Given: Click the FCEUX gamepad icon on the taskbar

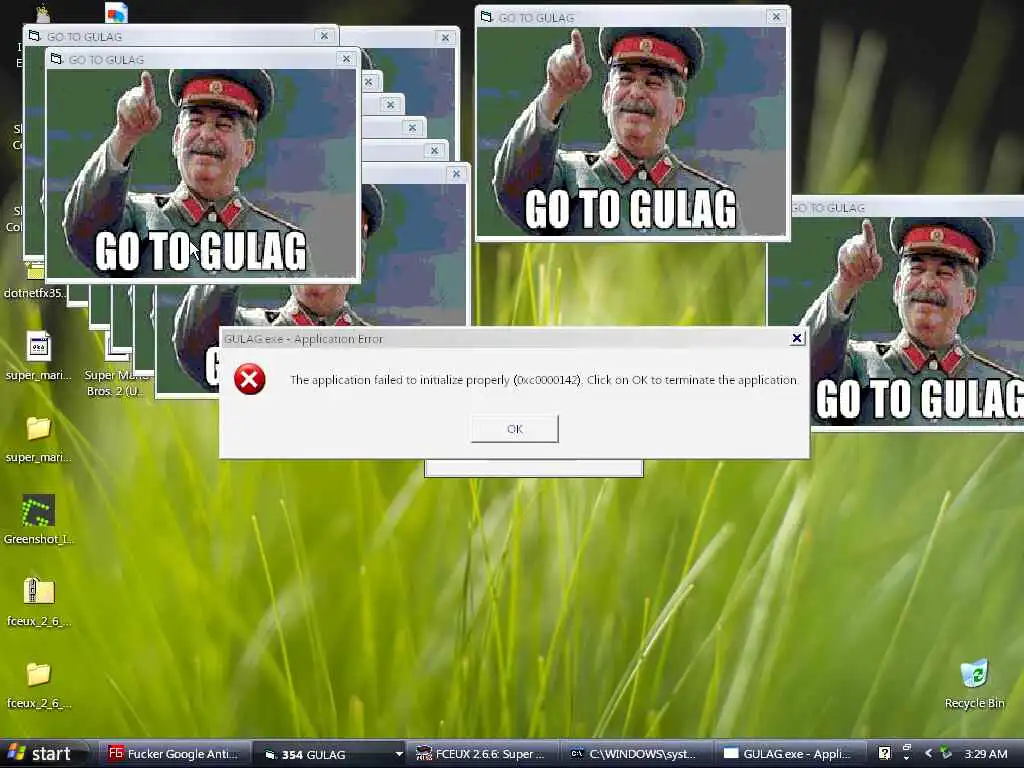Looking at the screenshot, I should (424, 754).
